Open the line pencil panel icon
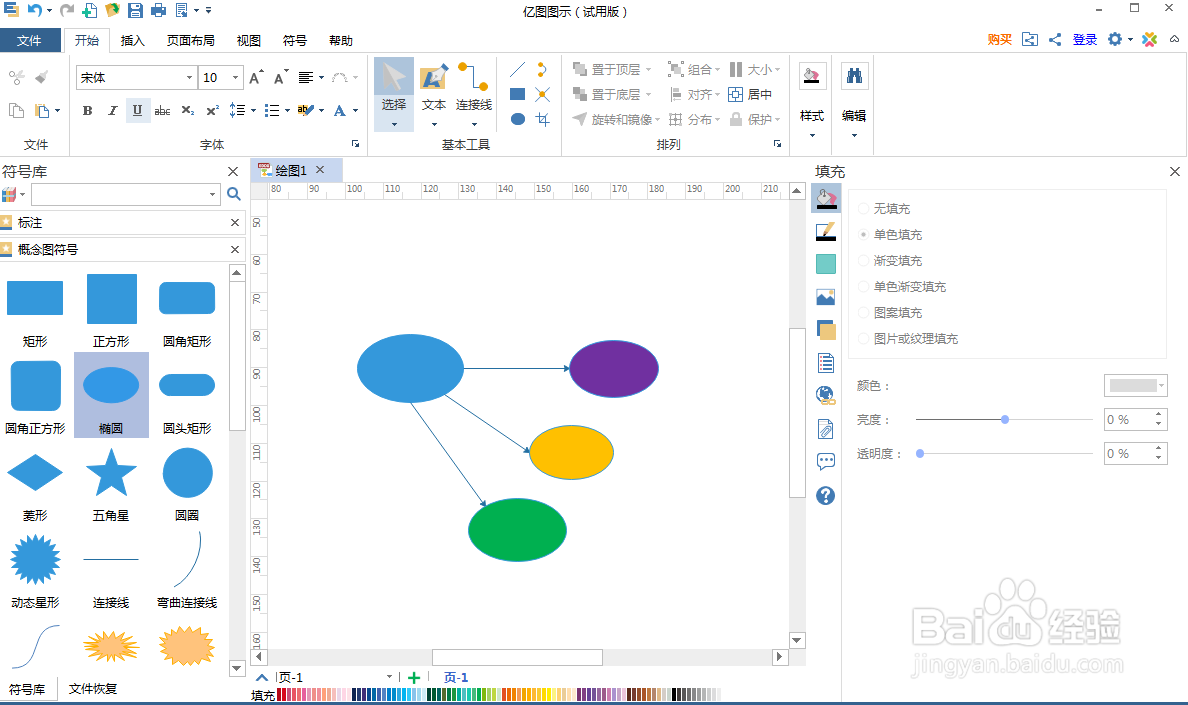The image size is (1188, 705). 826,232
